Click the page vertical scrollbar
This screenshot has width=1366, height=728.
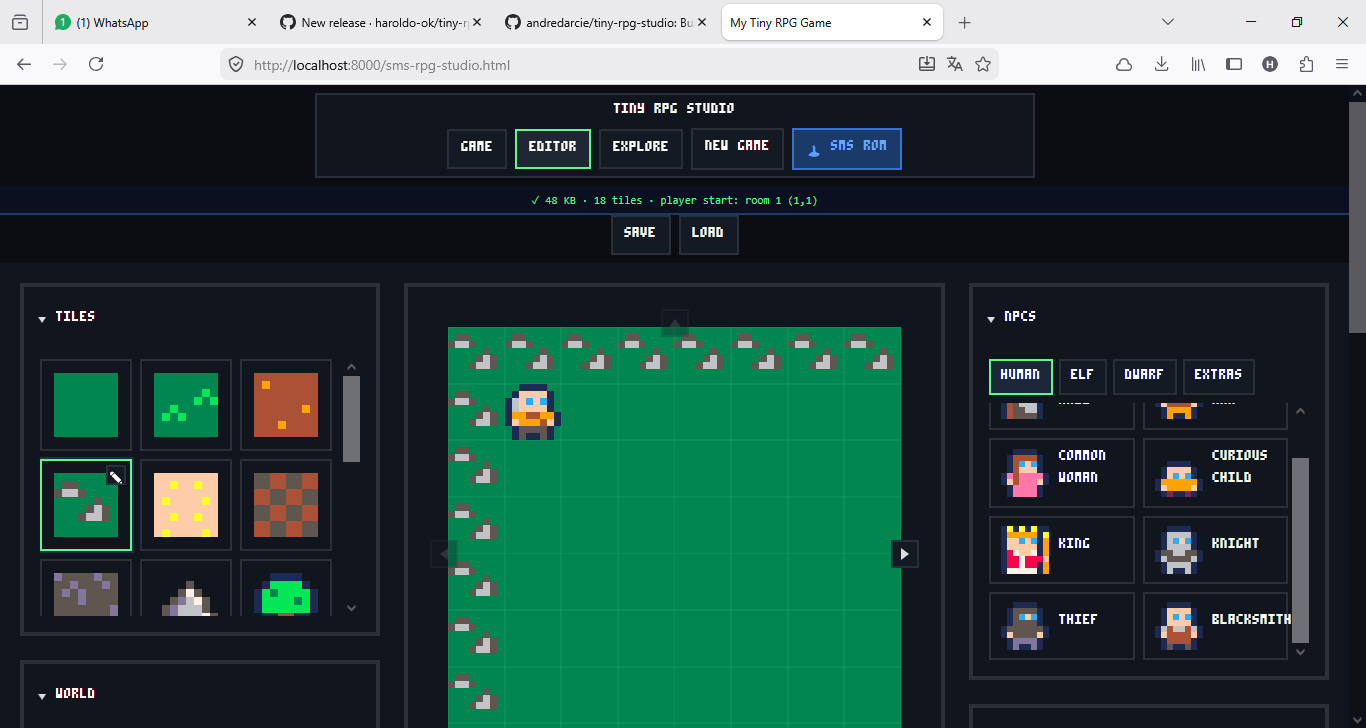pos(1357,217)
